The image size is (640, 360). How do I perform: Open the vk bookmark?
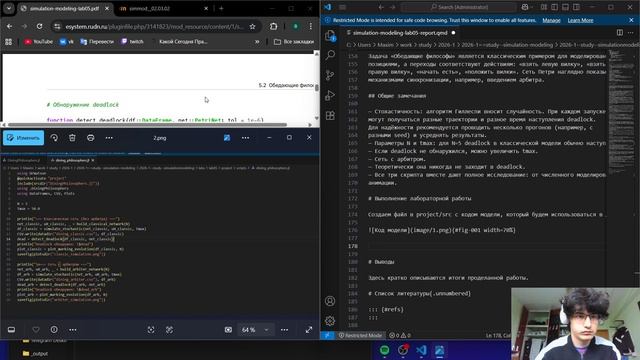tap(67, 42)
